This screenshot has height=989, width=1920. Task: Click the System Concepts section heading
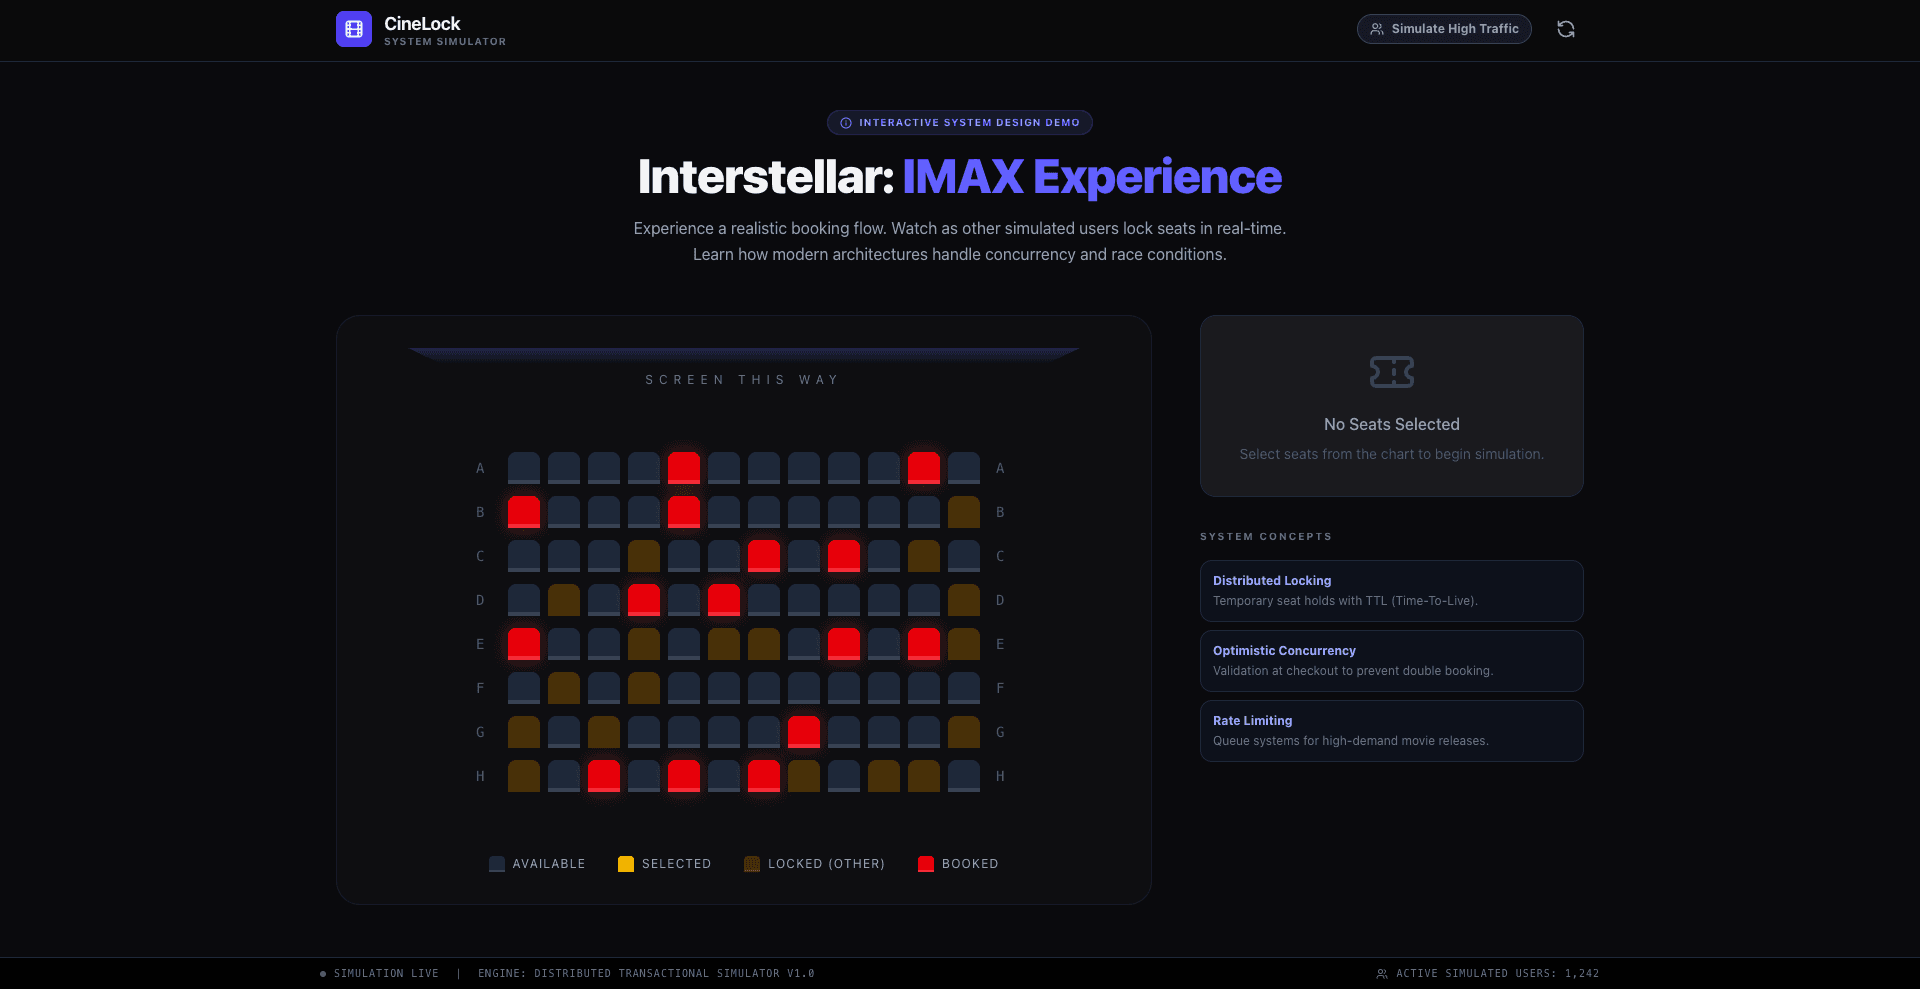click(x=1266, y=537)
